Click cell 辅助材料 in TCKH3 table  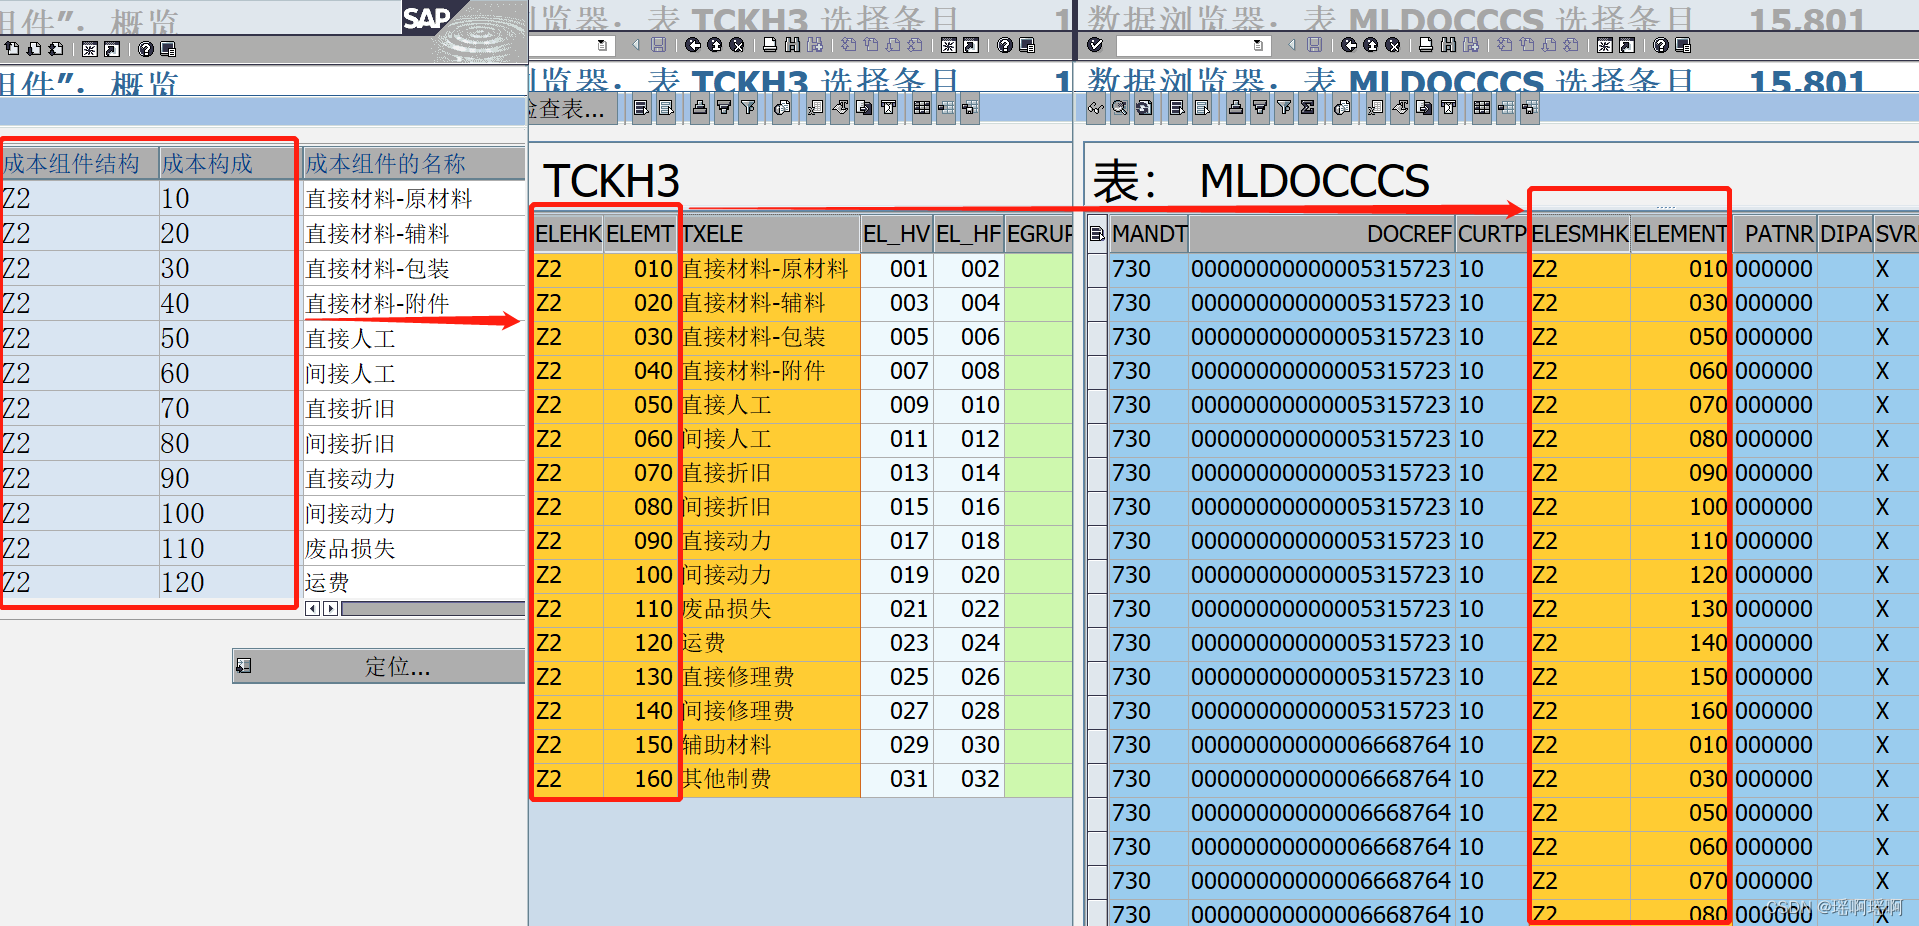tap(769, 745)
